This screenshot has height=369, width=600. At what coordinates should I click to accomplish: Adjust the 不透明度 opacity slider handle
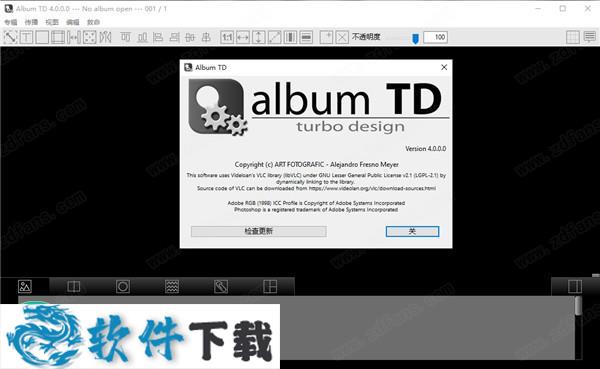(416, 38)
